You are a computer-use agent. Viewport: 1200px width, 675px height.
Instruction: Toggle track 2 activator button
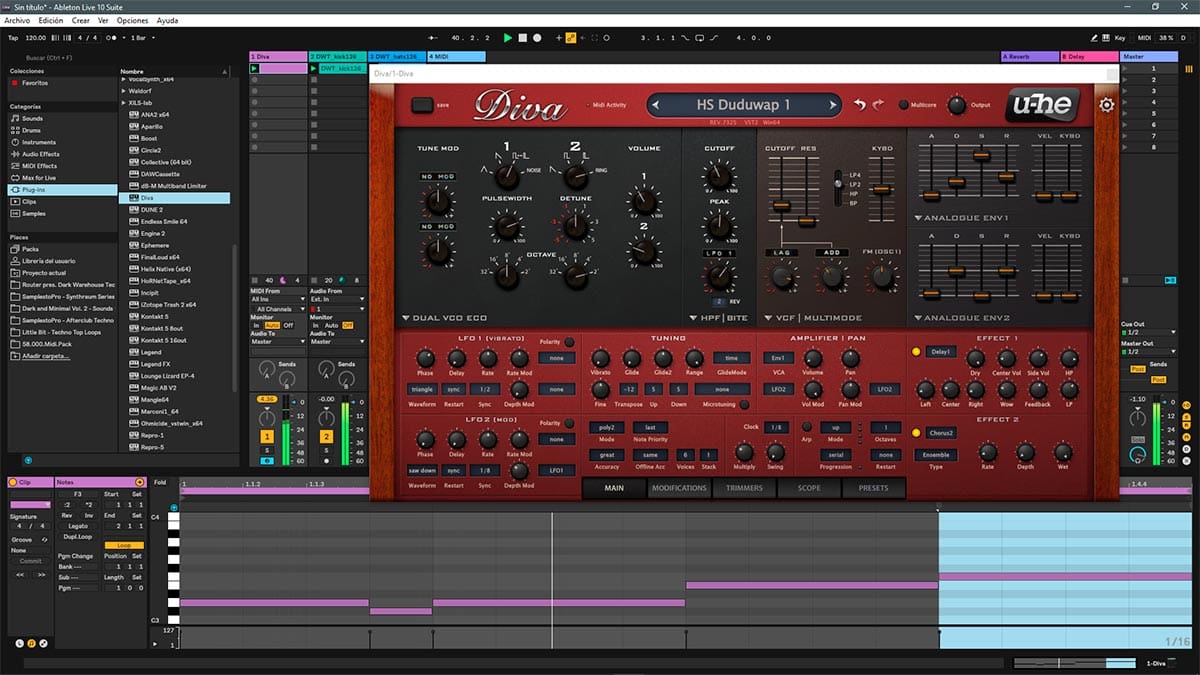326,437
